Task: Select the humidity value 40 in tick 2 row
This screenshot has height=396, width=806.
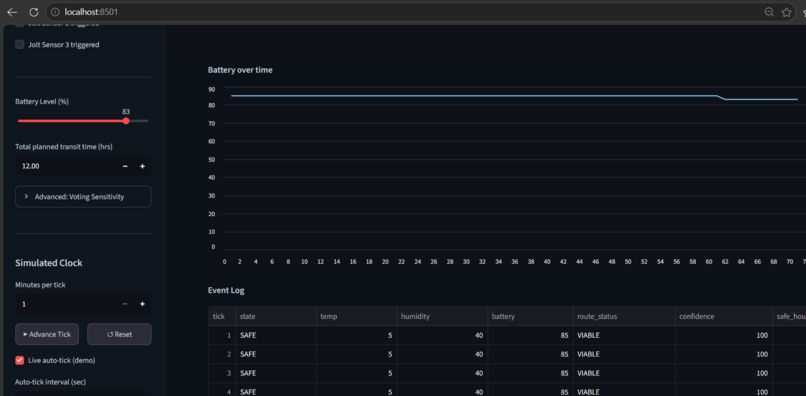Action: [443, 354]
